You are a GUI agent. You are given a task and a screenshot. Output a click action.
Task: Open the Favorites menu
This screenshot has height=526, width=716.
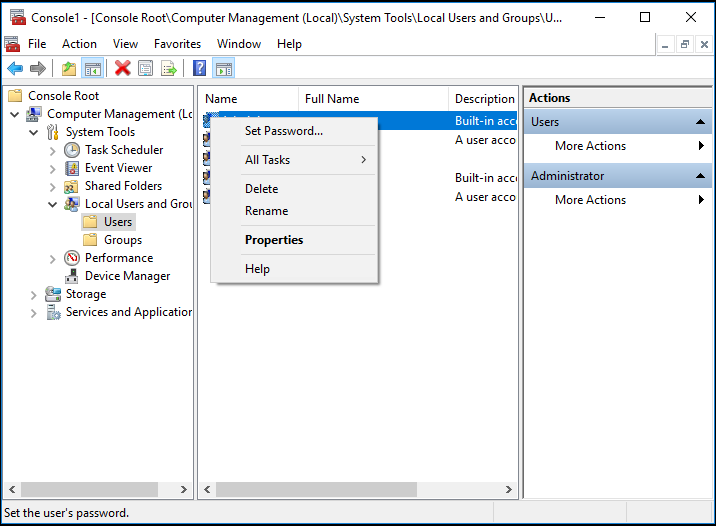point(177,44)
